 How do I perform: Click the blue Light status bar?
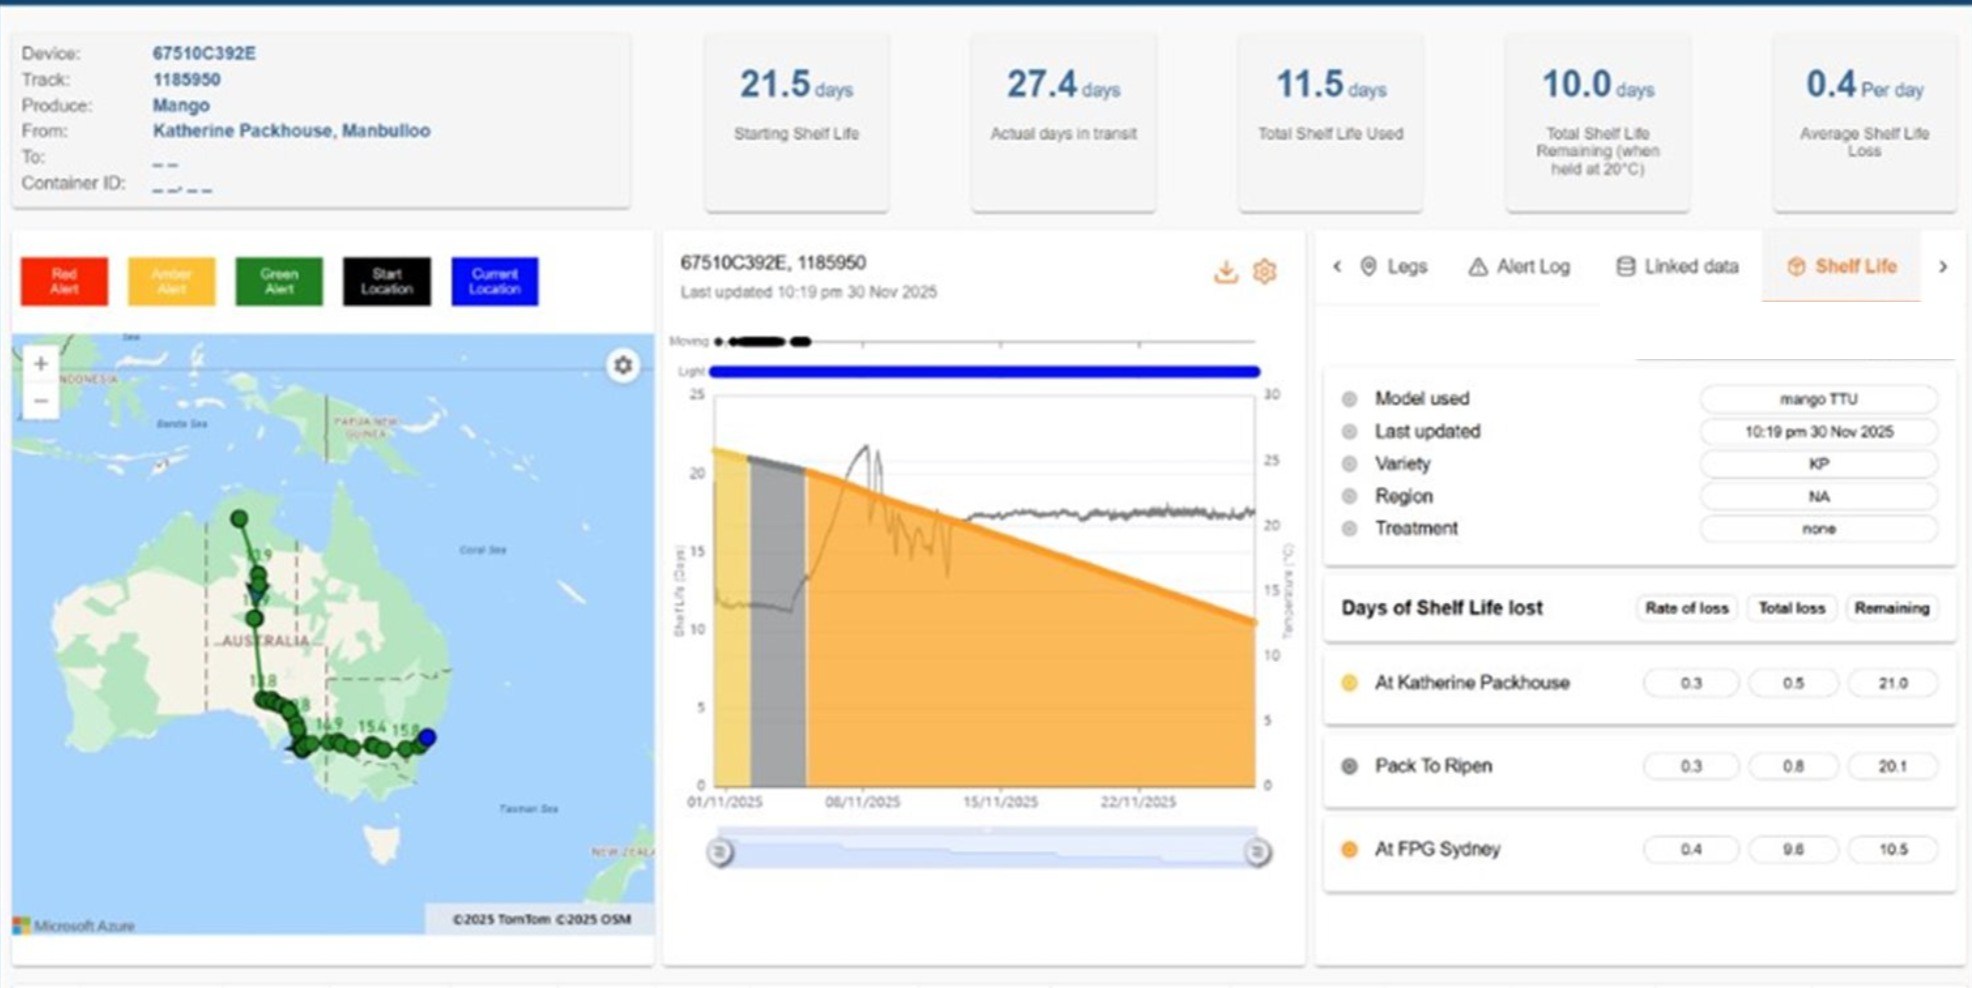pyautogui.click(x=984, y=372)
